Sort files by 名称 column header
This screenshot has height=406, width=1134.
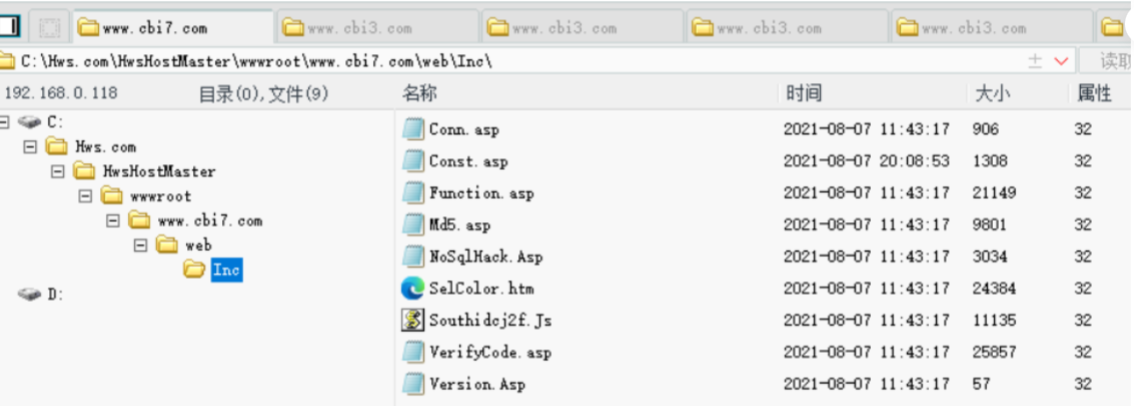click(420, 94)
